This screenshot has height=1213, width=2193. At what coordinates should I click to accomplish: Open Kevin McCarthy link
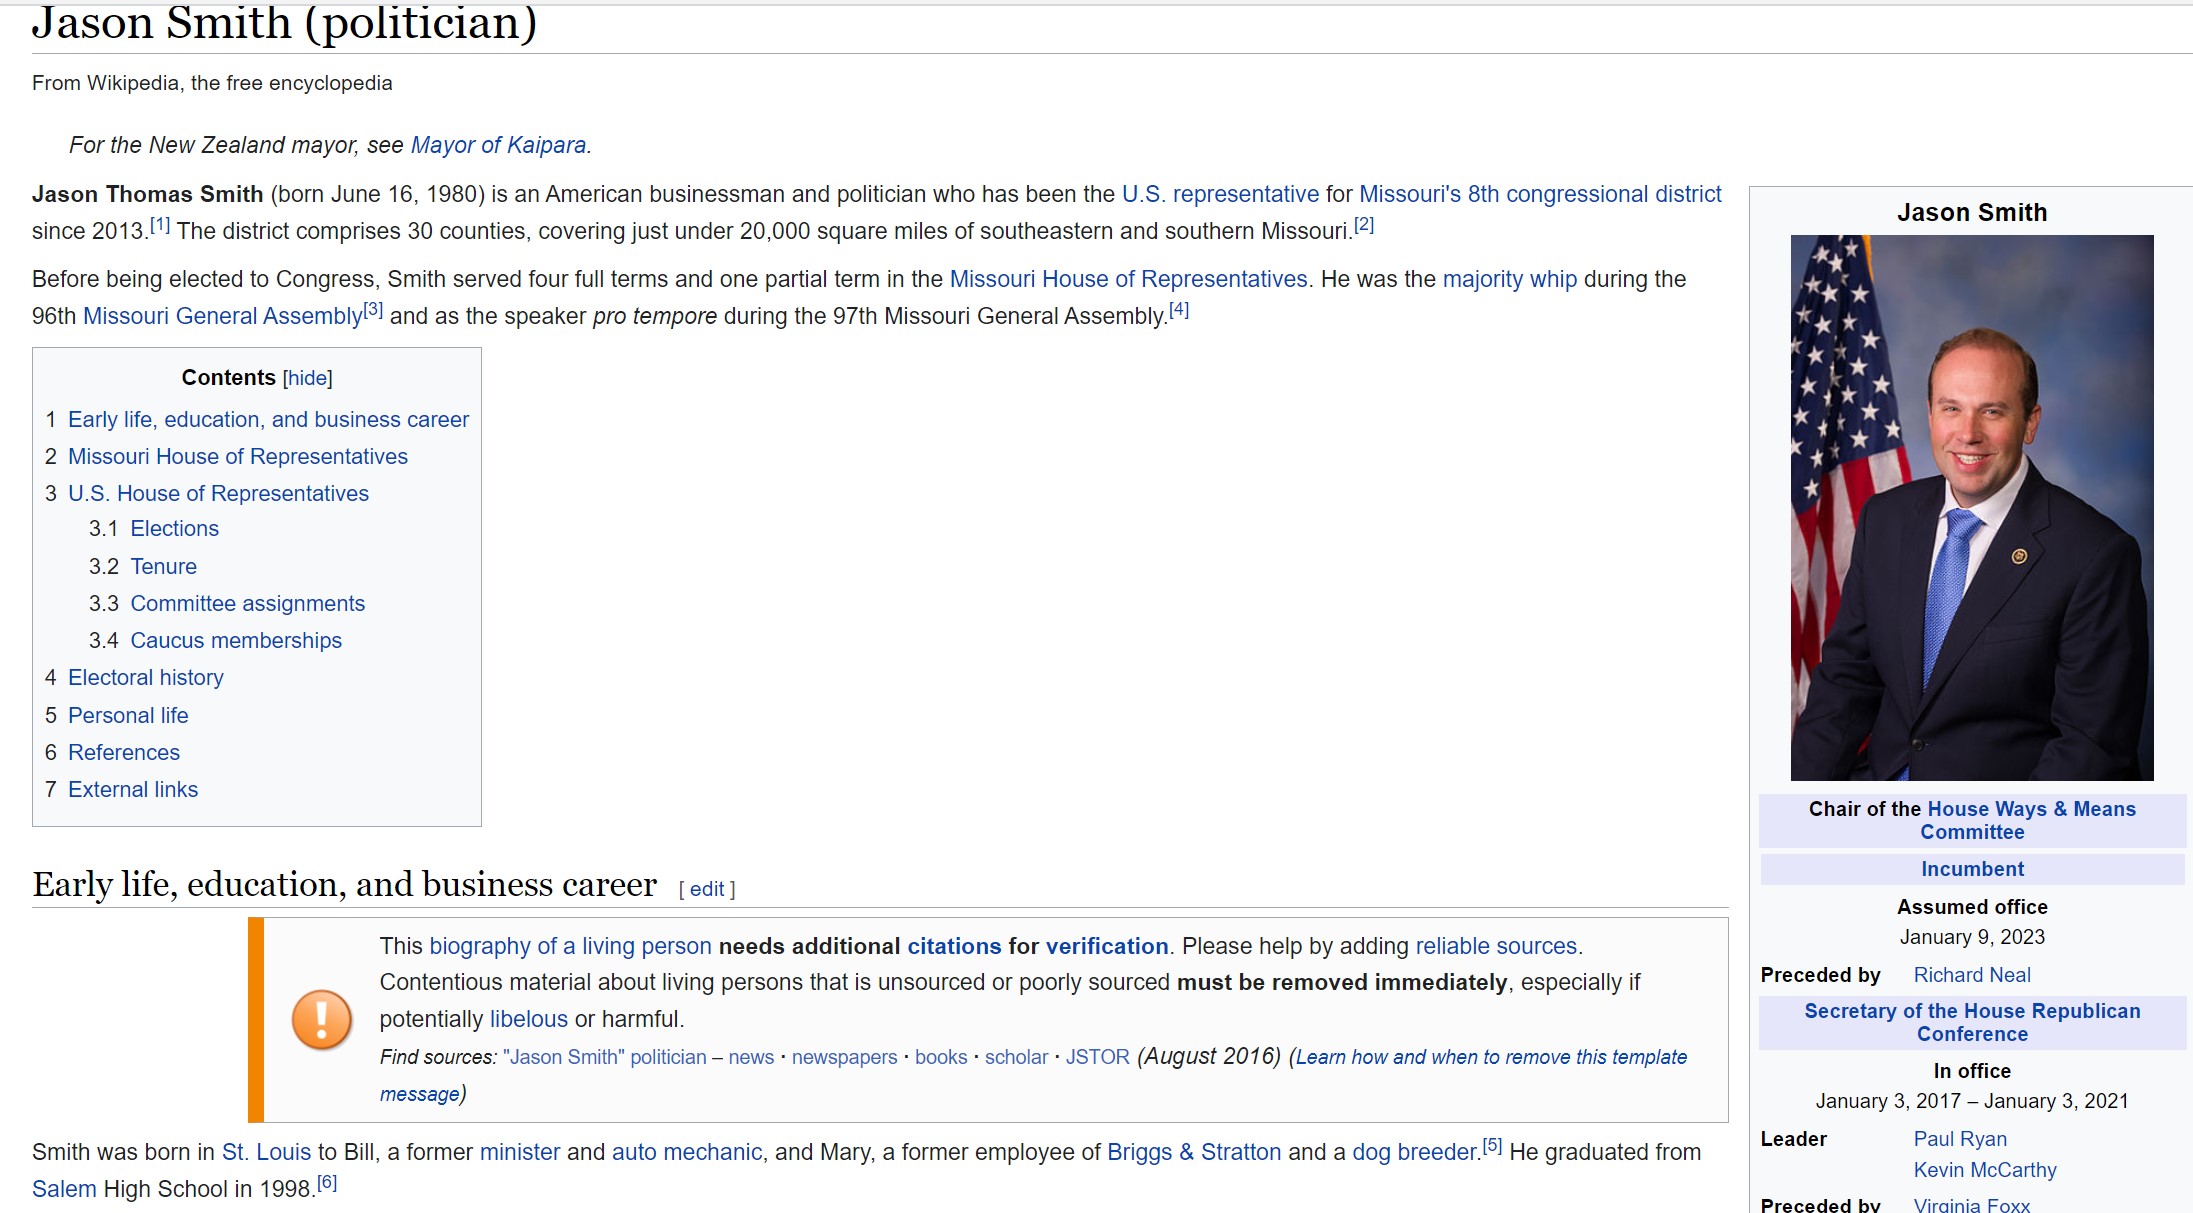1985,1170
